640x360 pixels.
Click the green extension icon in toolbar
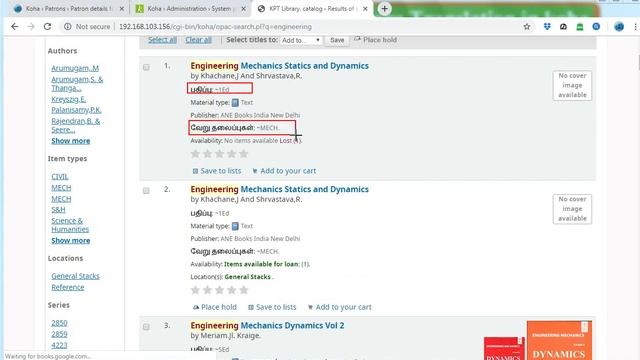pyautogui.click(x=580, y=27)
